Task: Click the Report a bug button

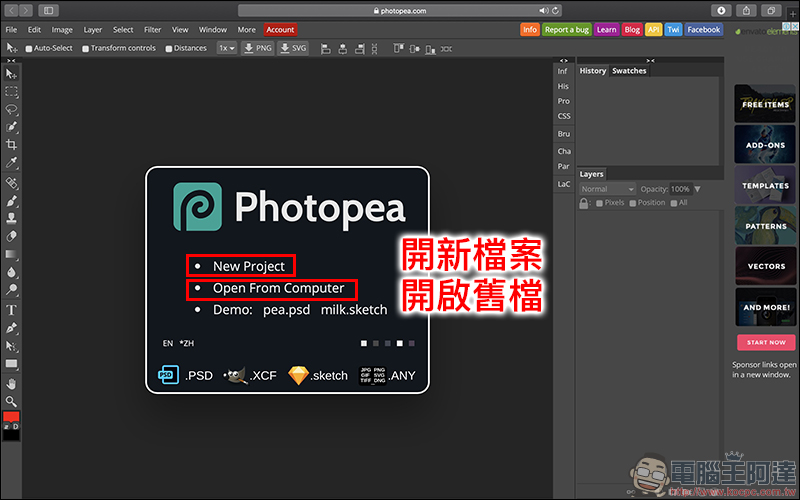Action: click(566, 30)
